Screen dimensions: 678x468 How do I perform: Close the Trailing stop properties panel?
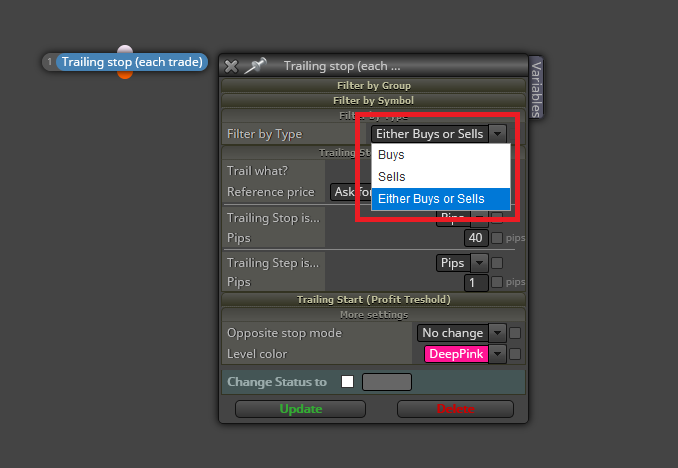click(231, 66)
